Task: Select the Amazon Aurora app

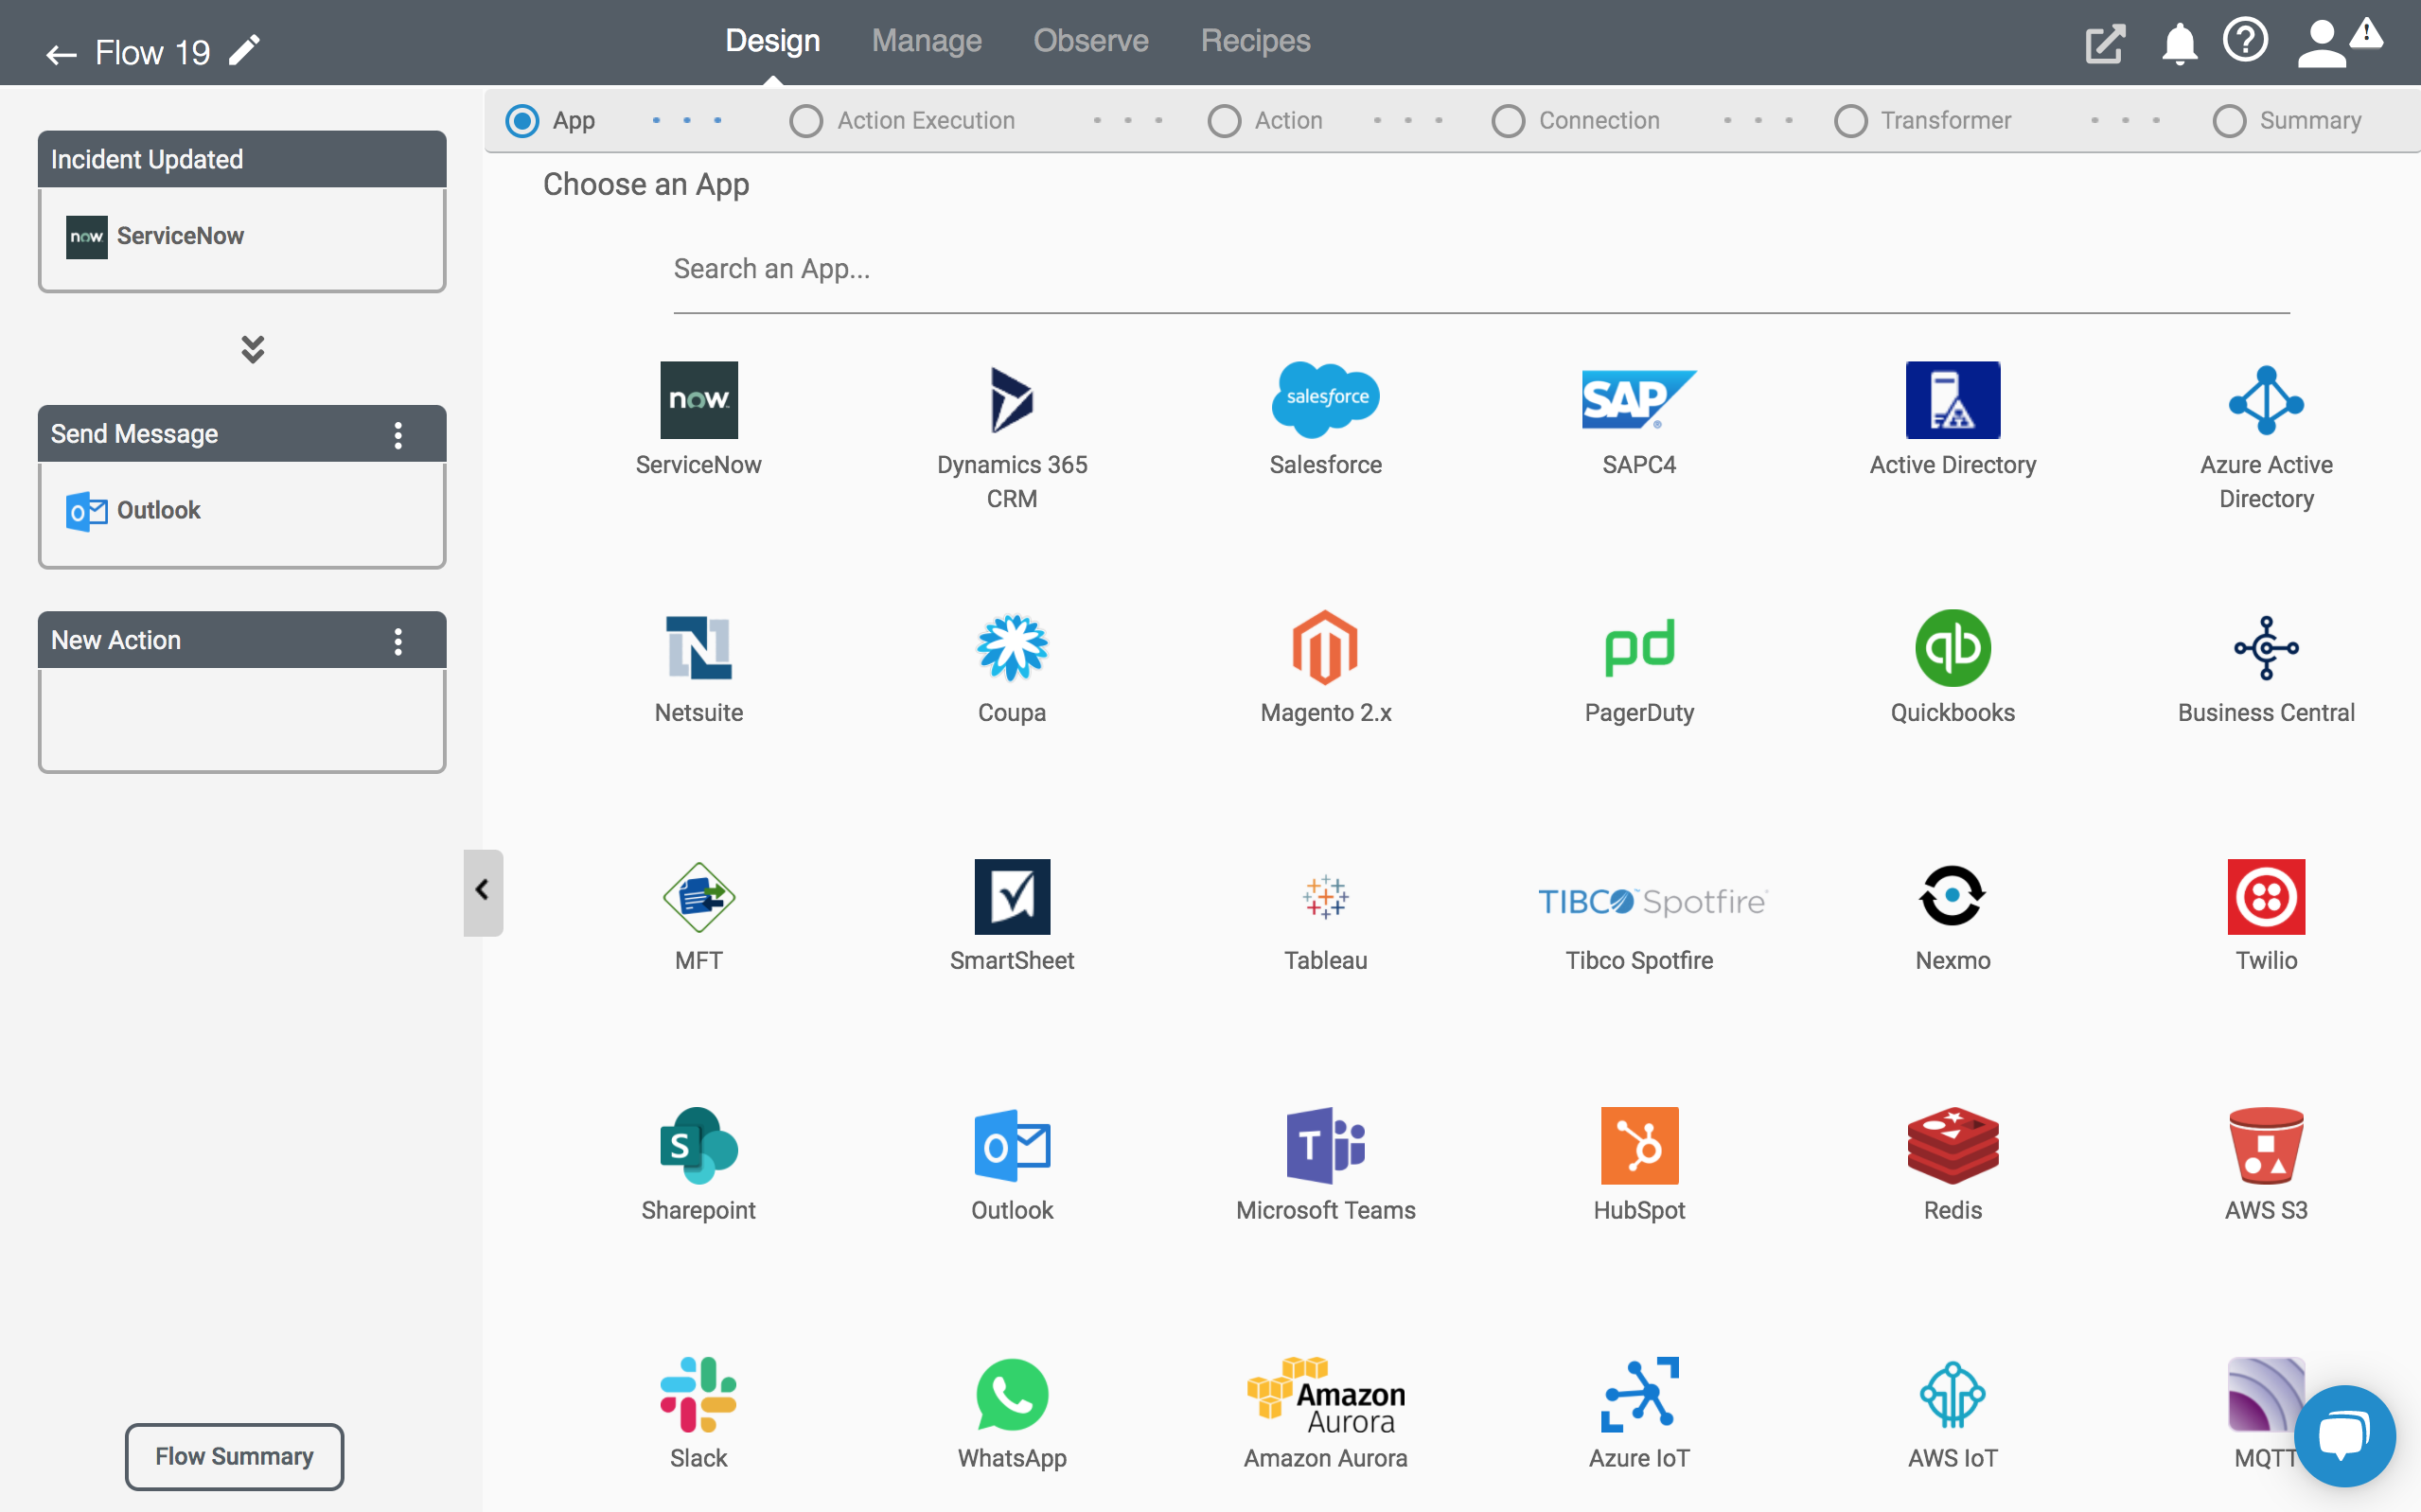Action: 1325,1396
